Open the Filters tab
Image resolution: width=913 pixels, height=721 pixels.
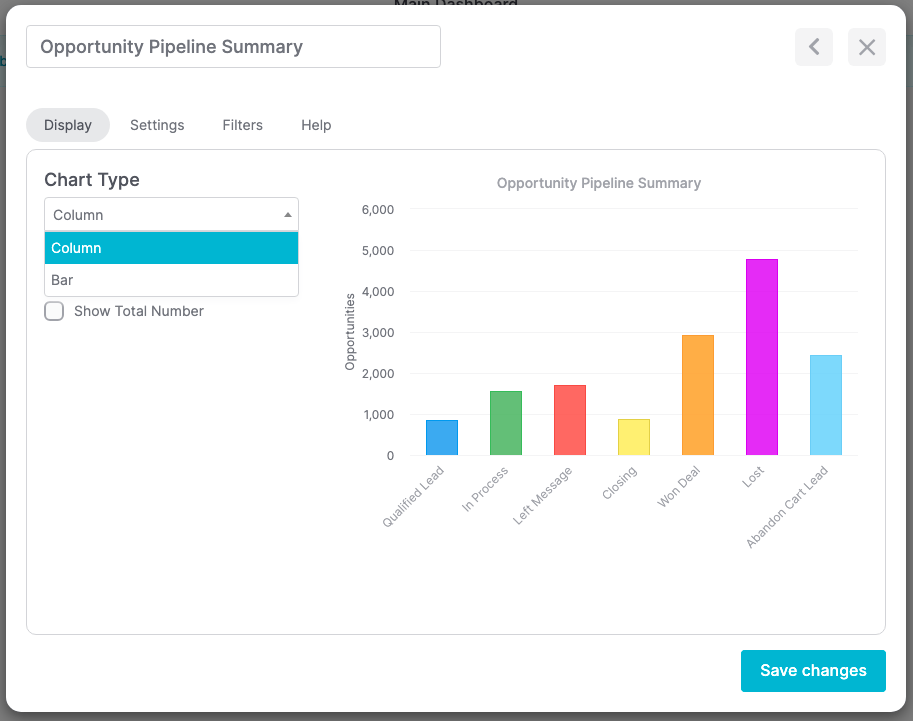click(x=242, y=125)
